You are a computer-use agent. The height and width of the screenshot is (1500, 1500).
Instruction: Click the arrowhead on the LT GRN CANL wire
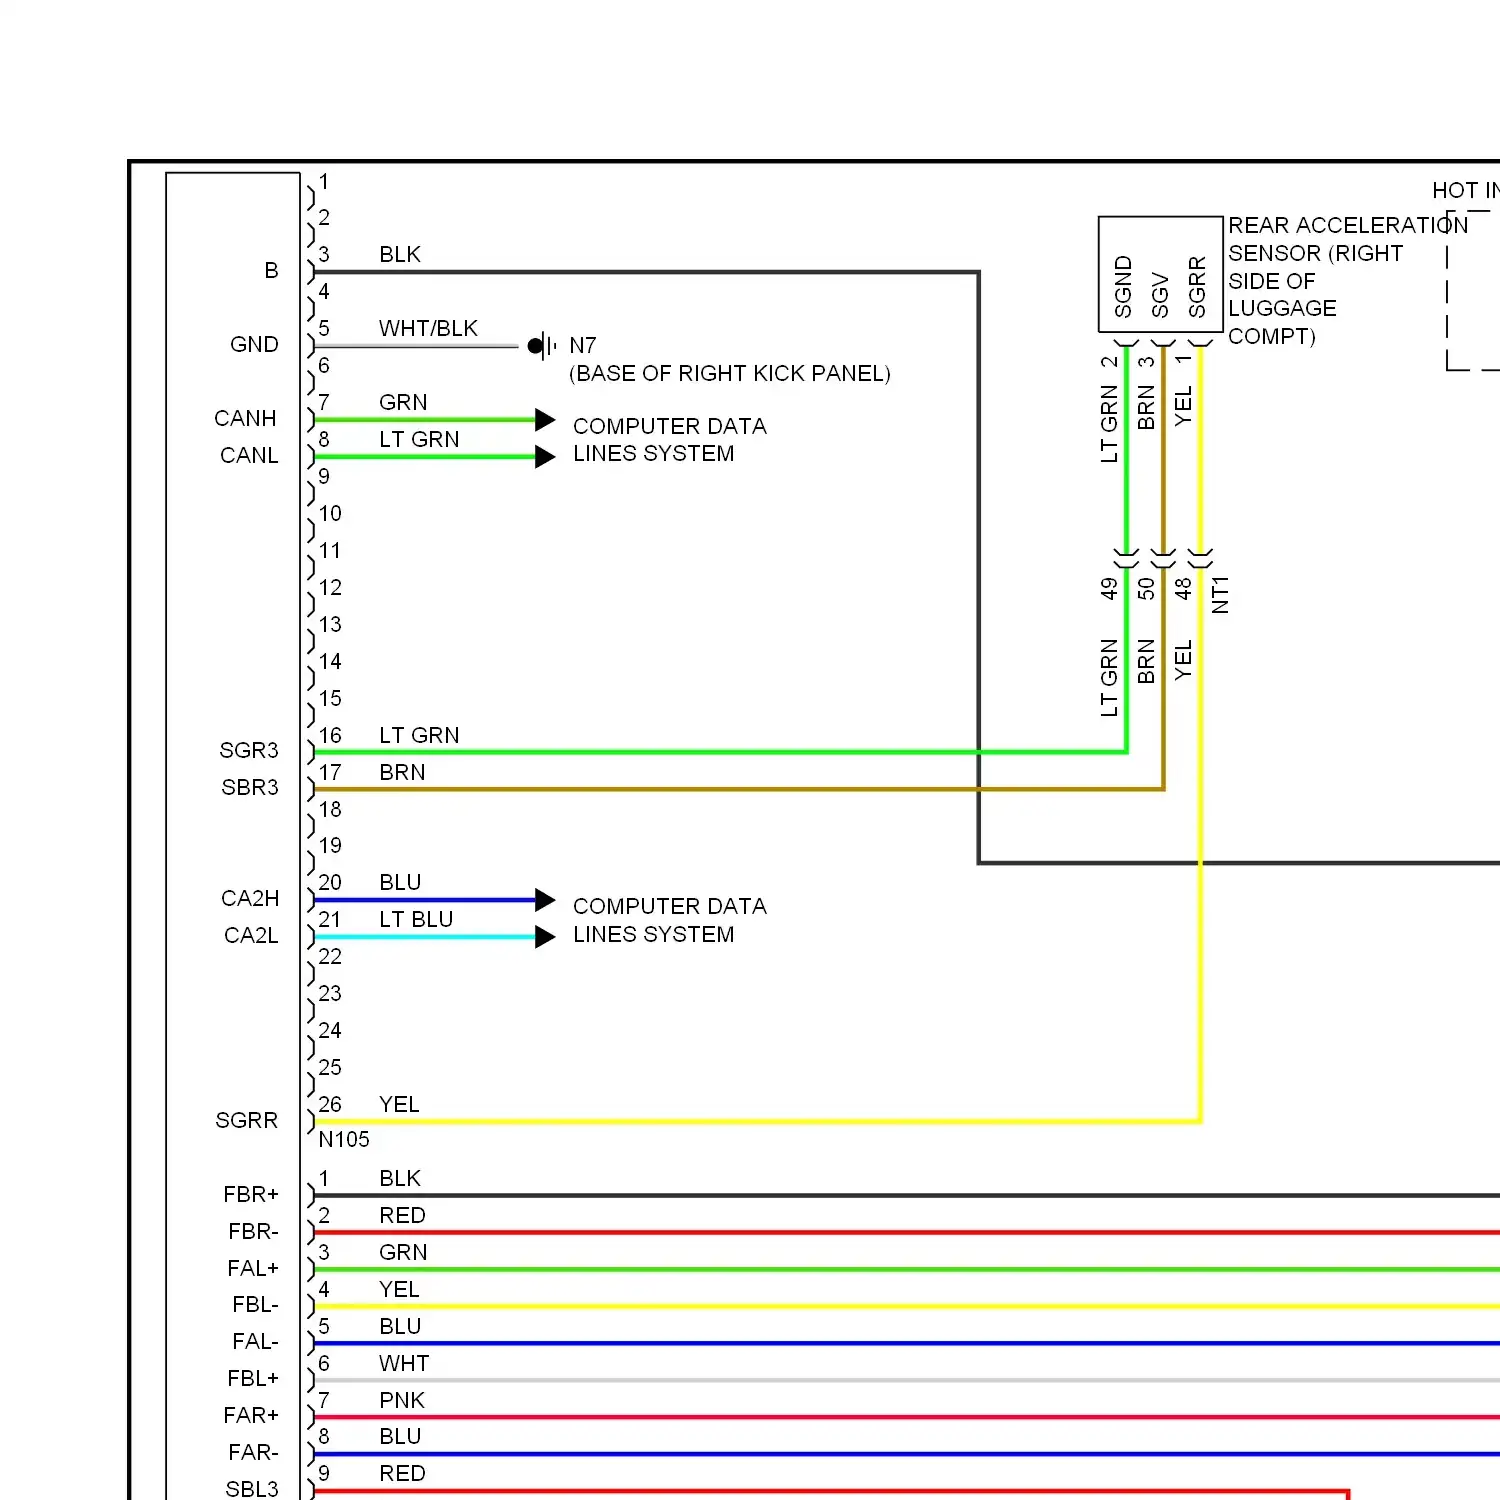click(545, 457)
